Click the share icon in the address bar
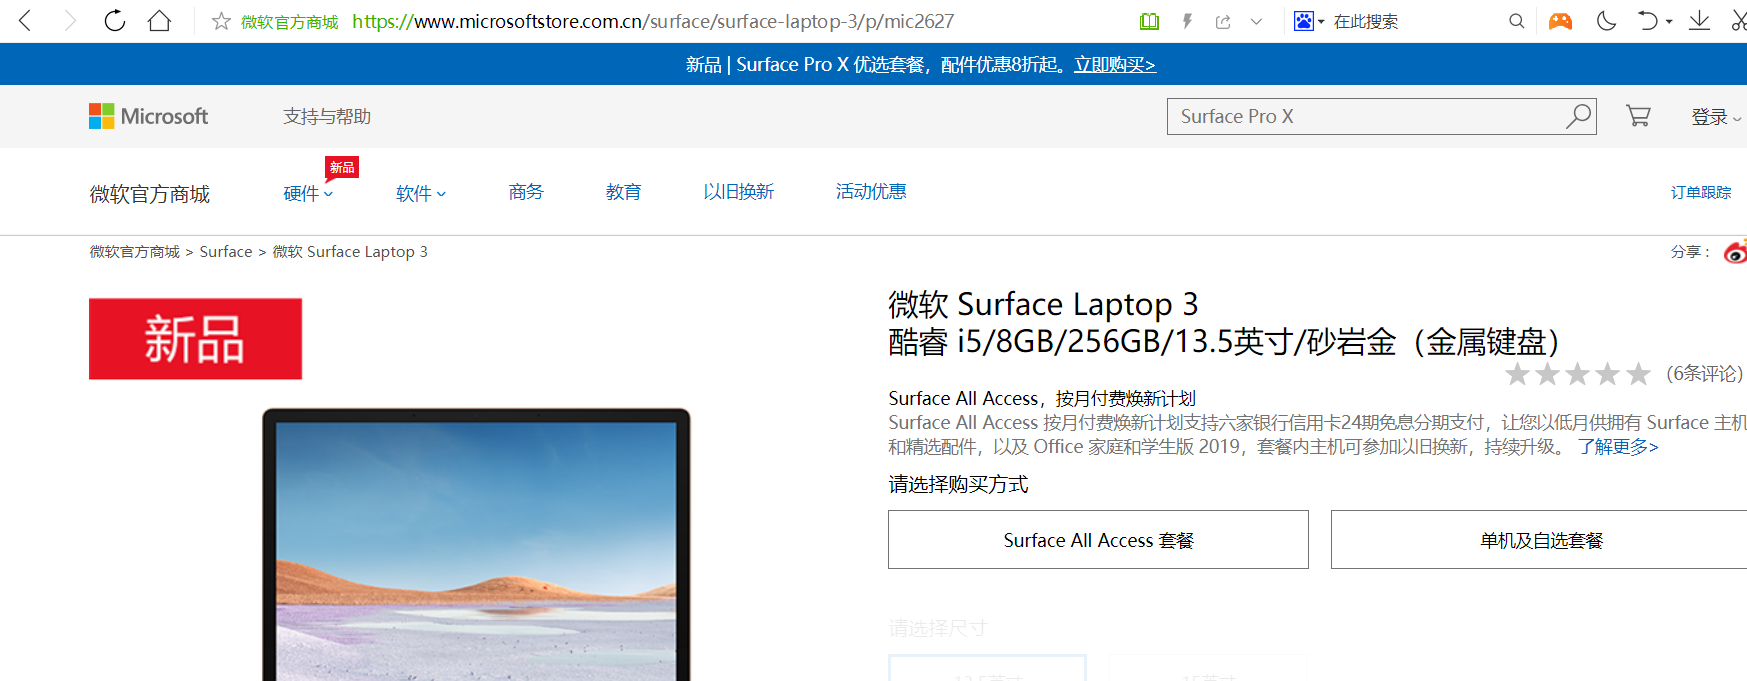The width and height of the screenshot is (1747, 681). tap(1223, 21)
